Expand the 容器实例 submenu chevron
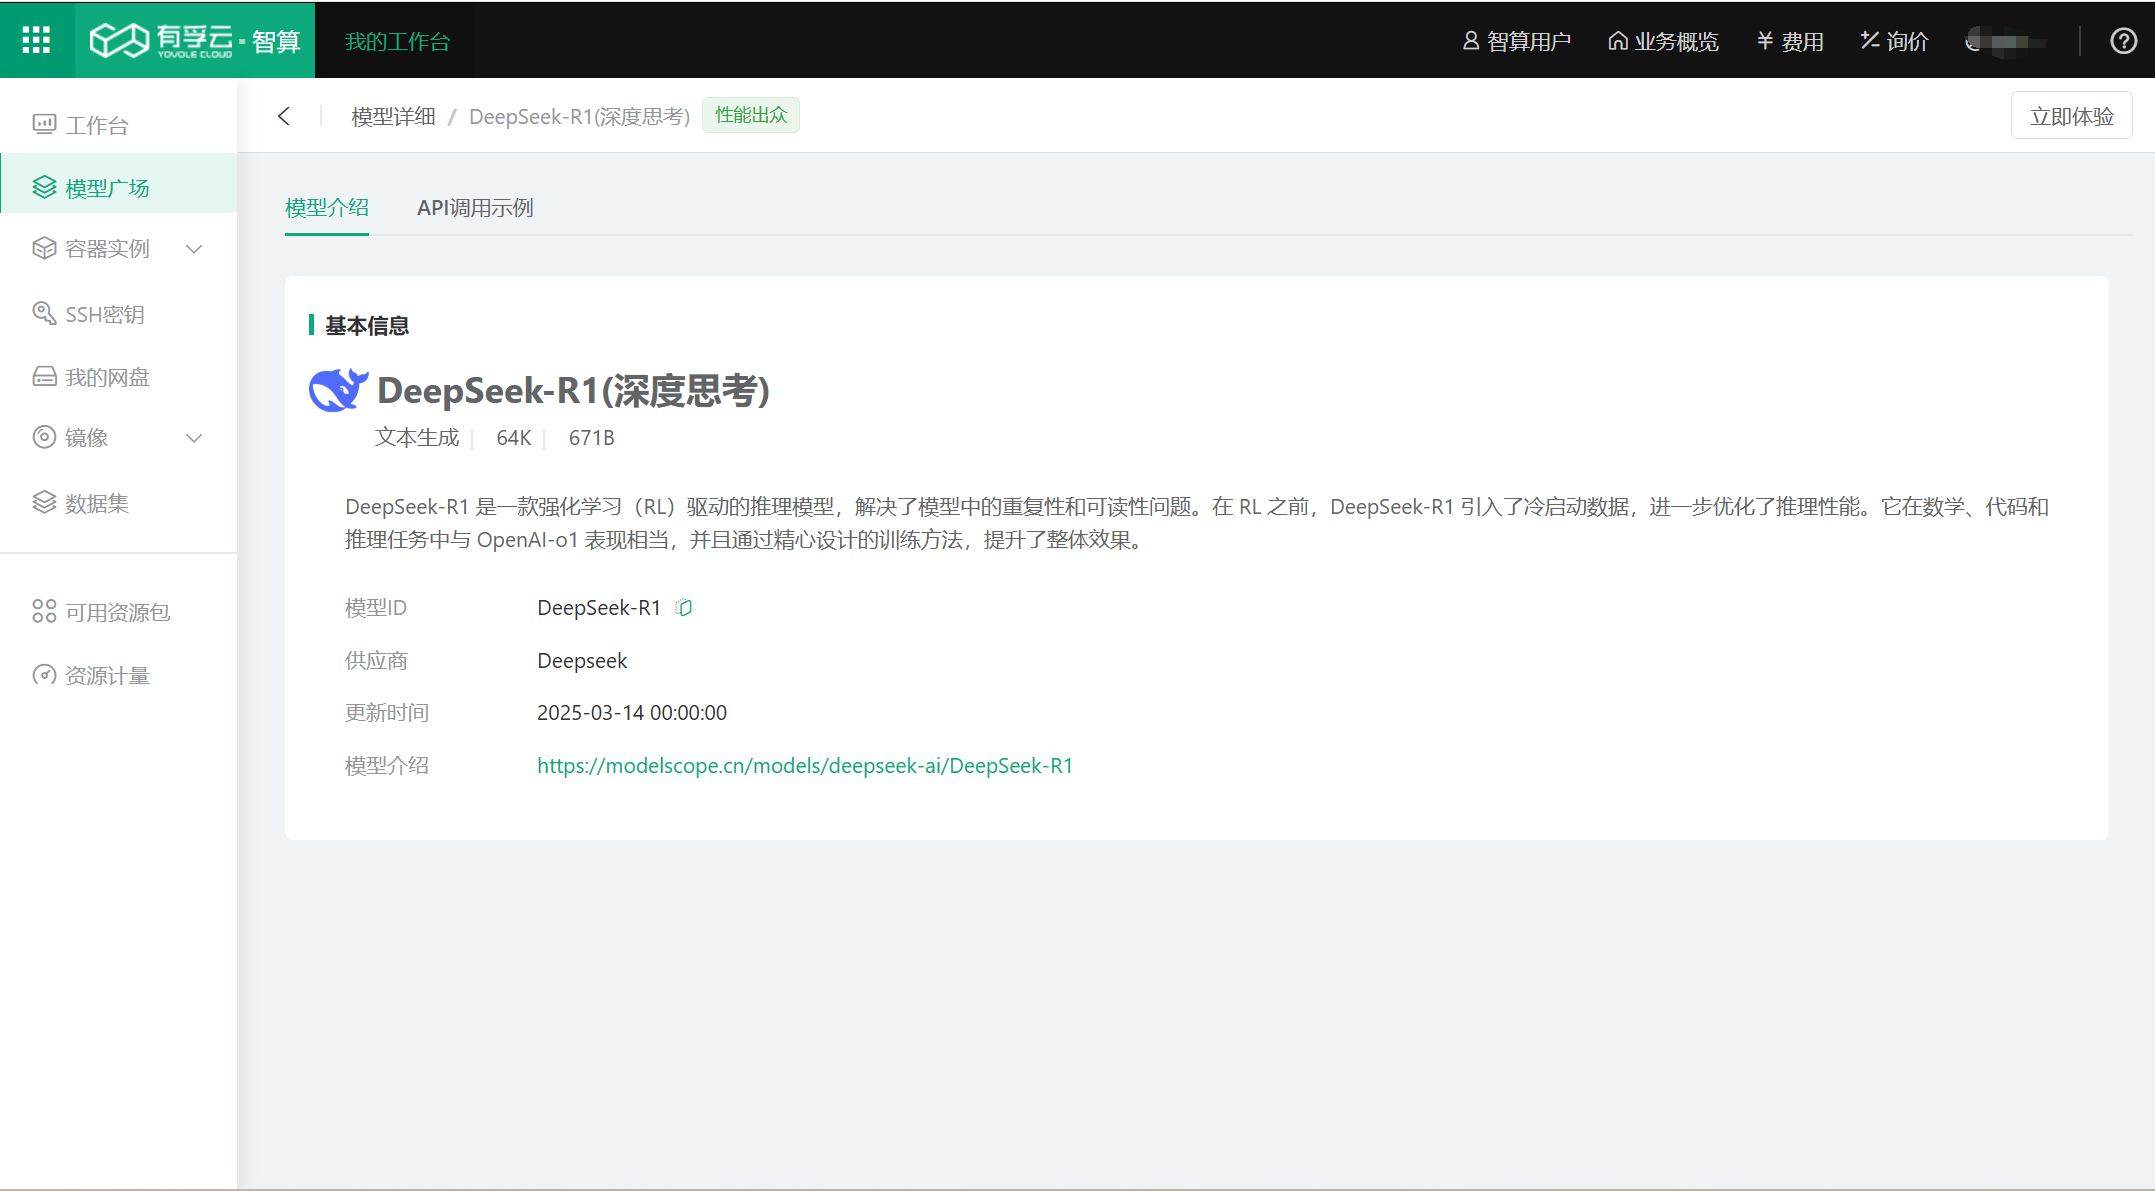The width and height of the screenshot is (2155, 1191). coord(195,248)
